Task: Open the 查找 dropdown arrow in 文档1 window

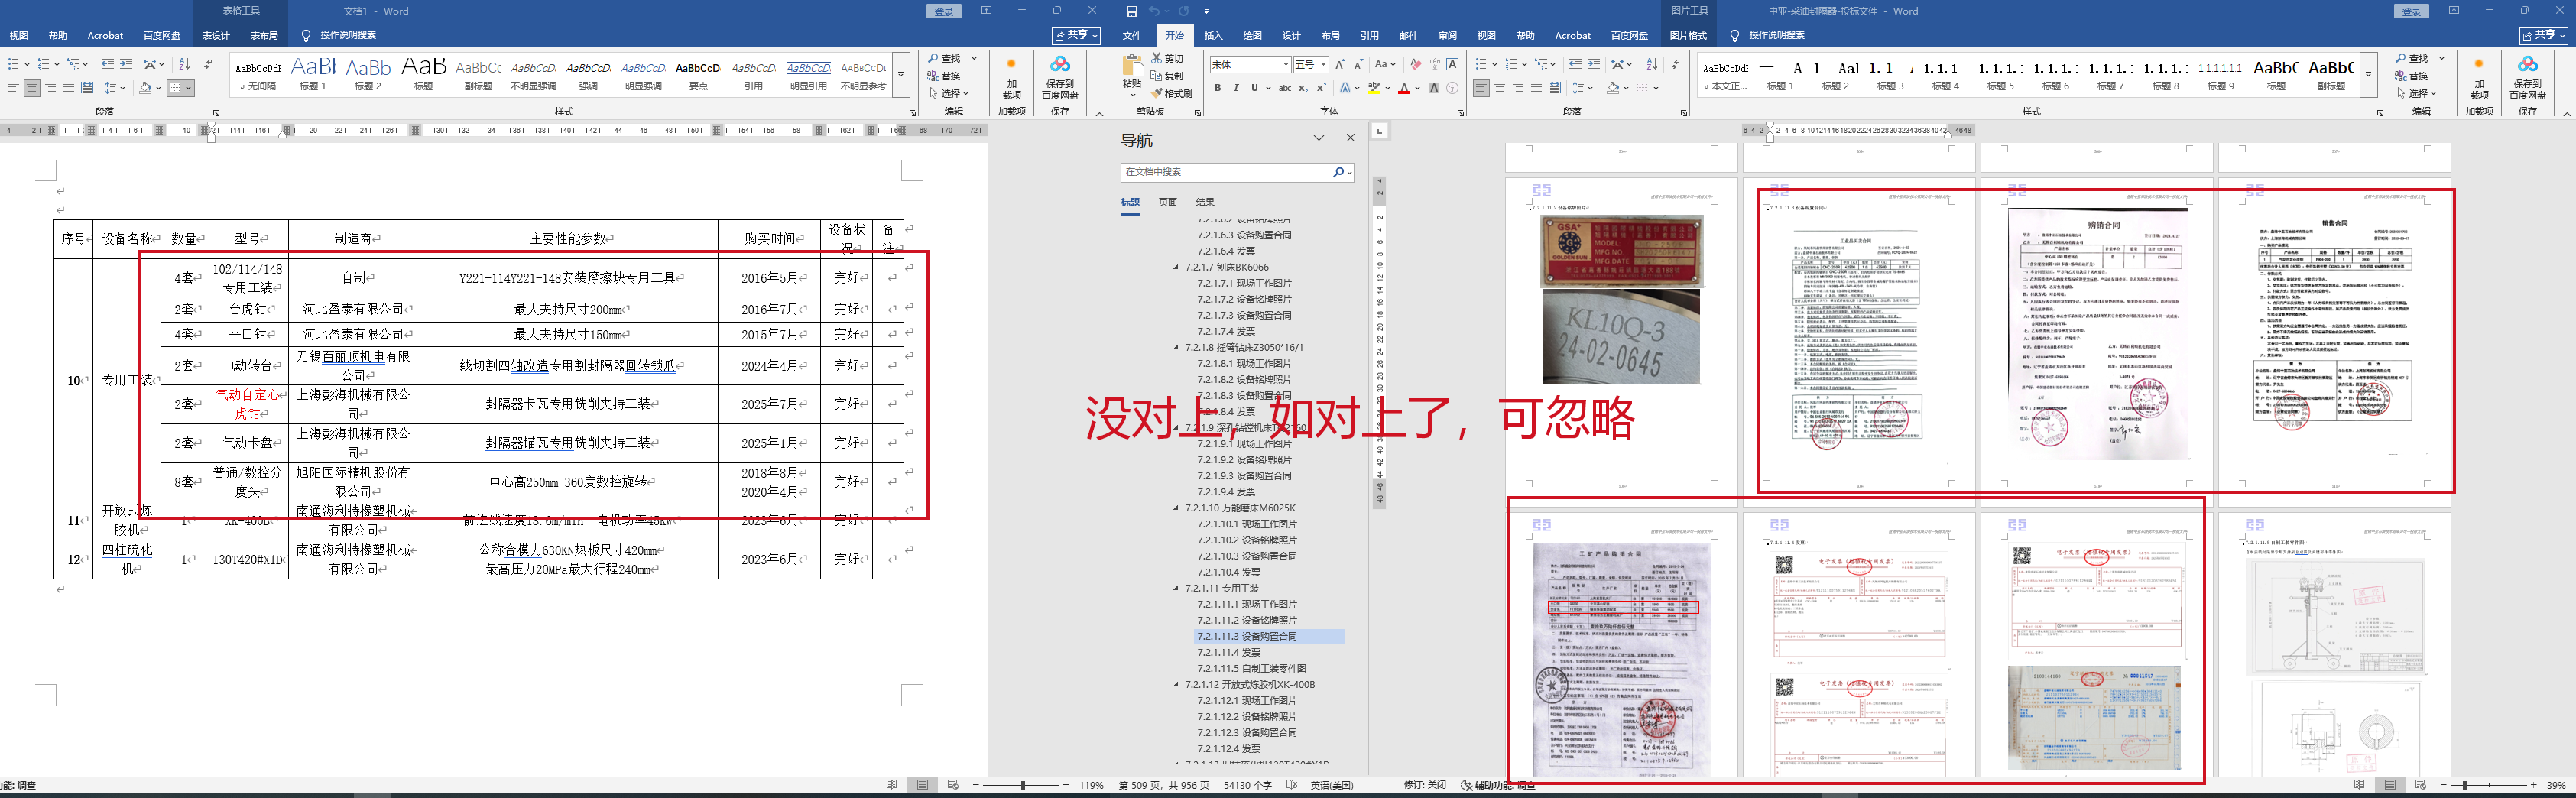Action: click(x=974, y=58)
